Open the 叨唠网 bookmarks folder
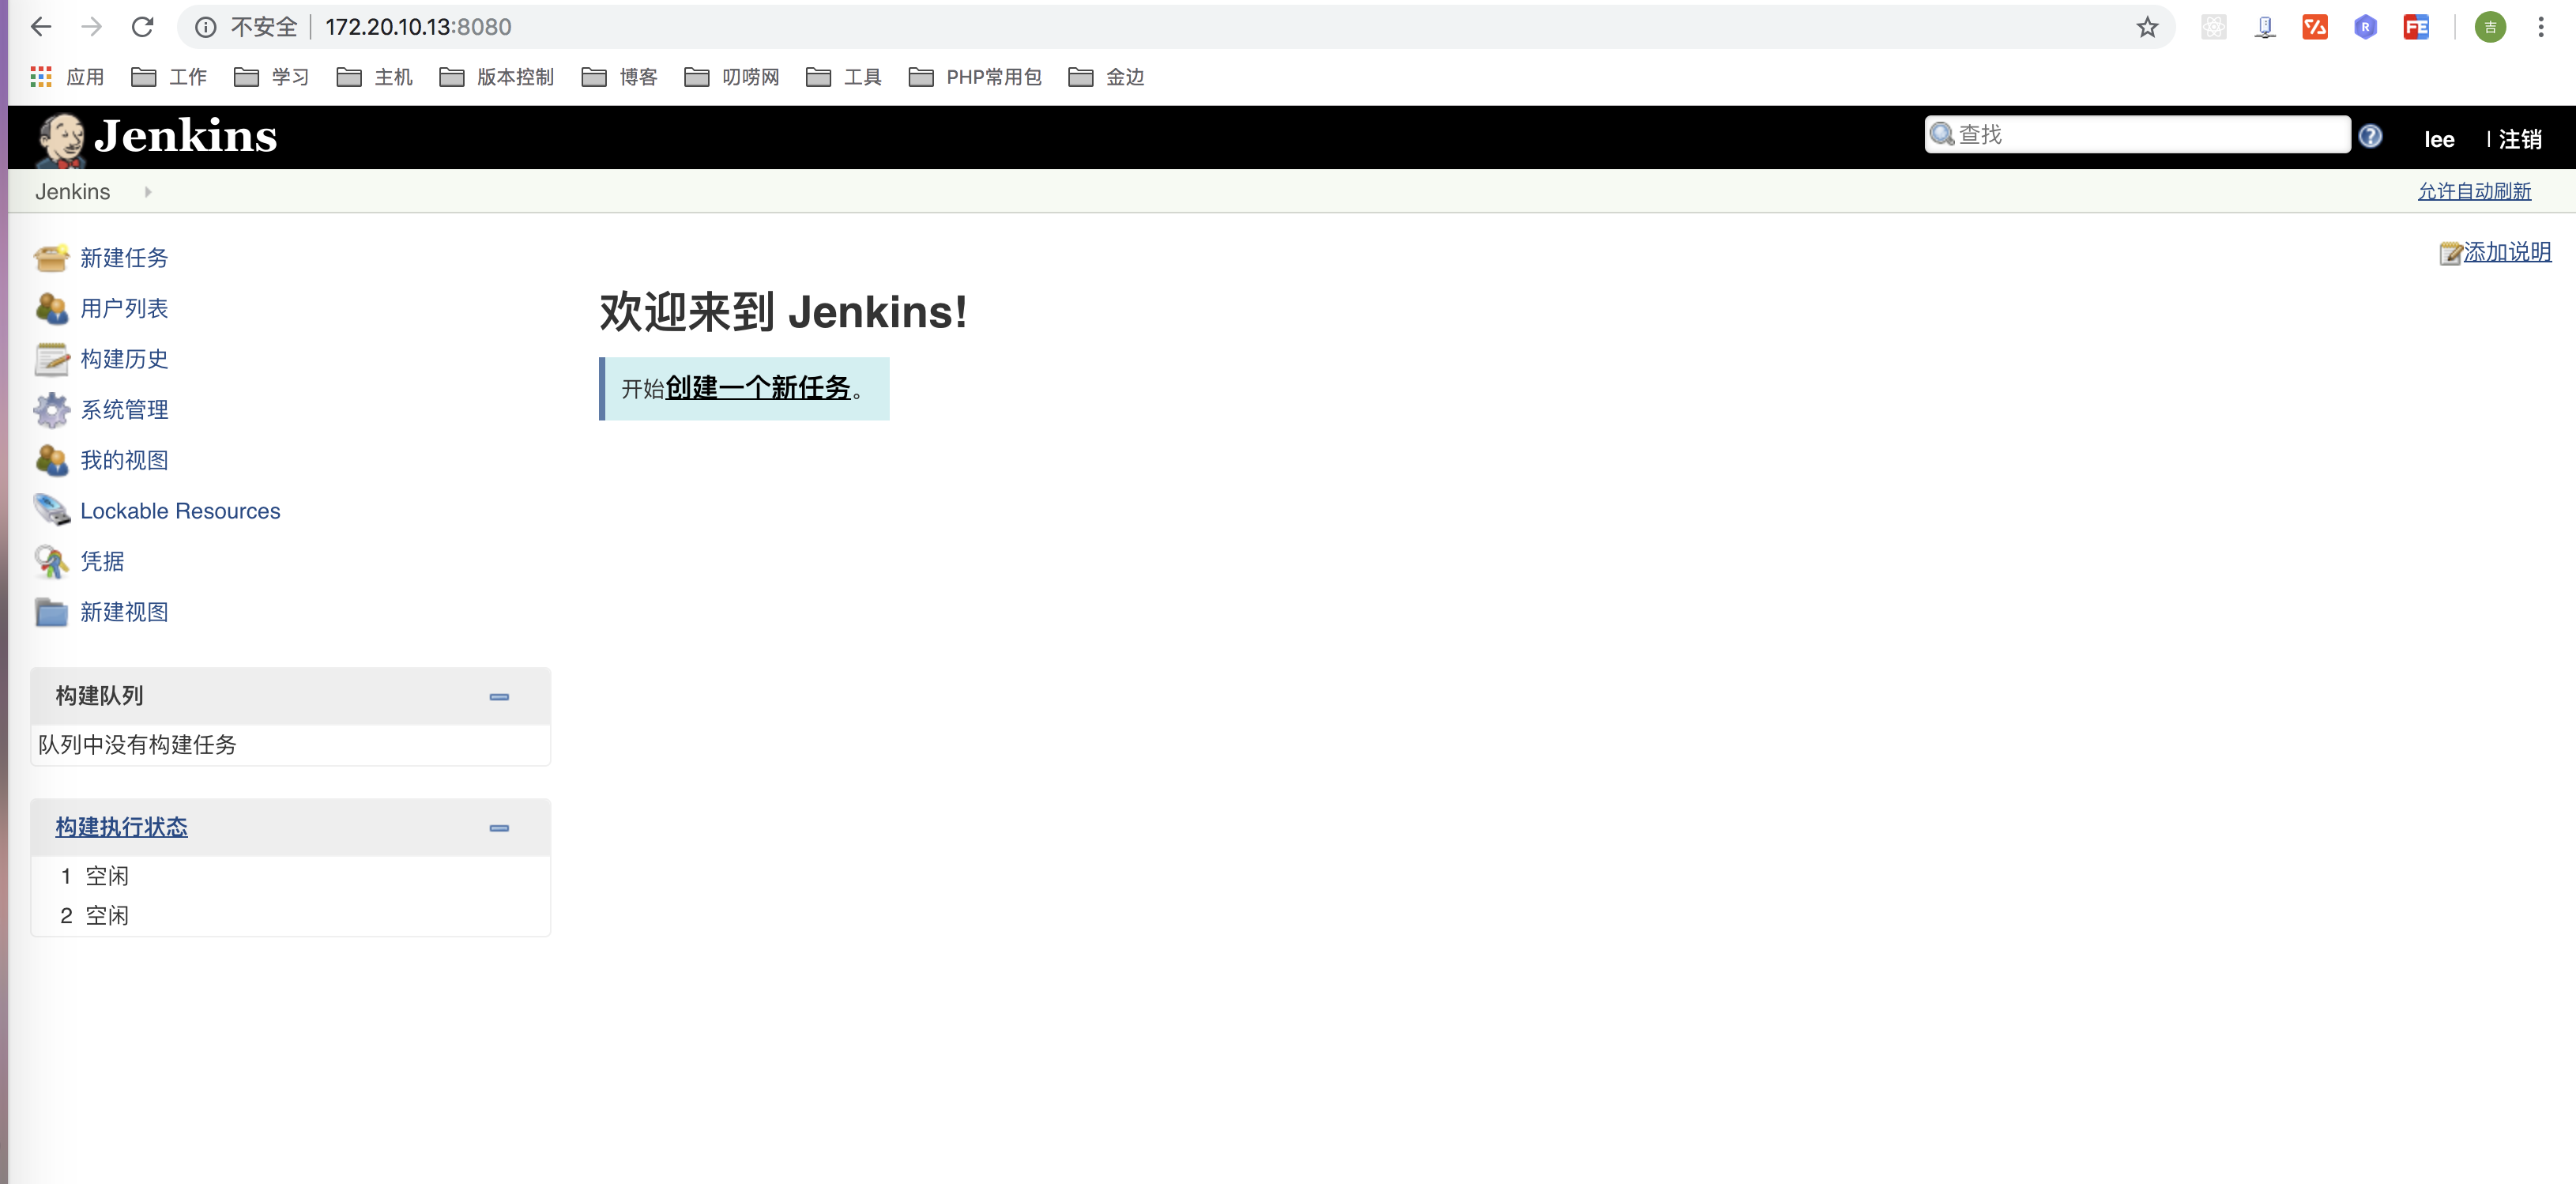 (x=732, y=77)
